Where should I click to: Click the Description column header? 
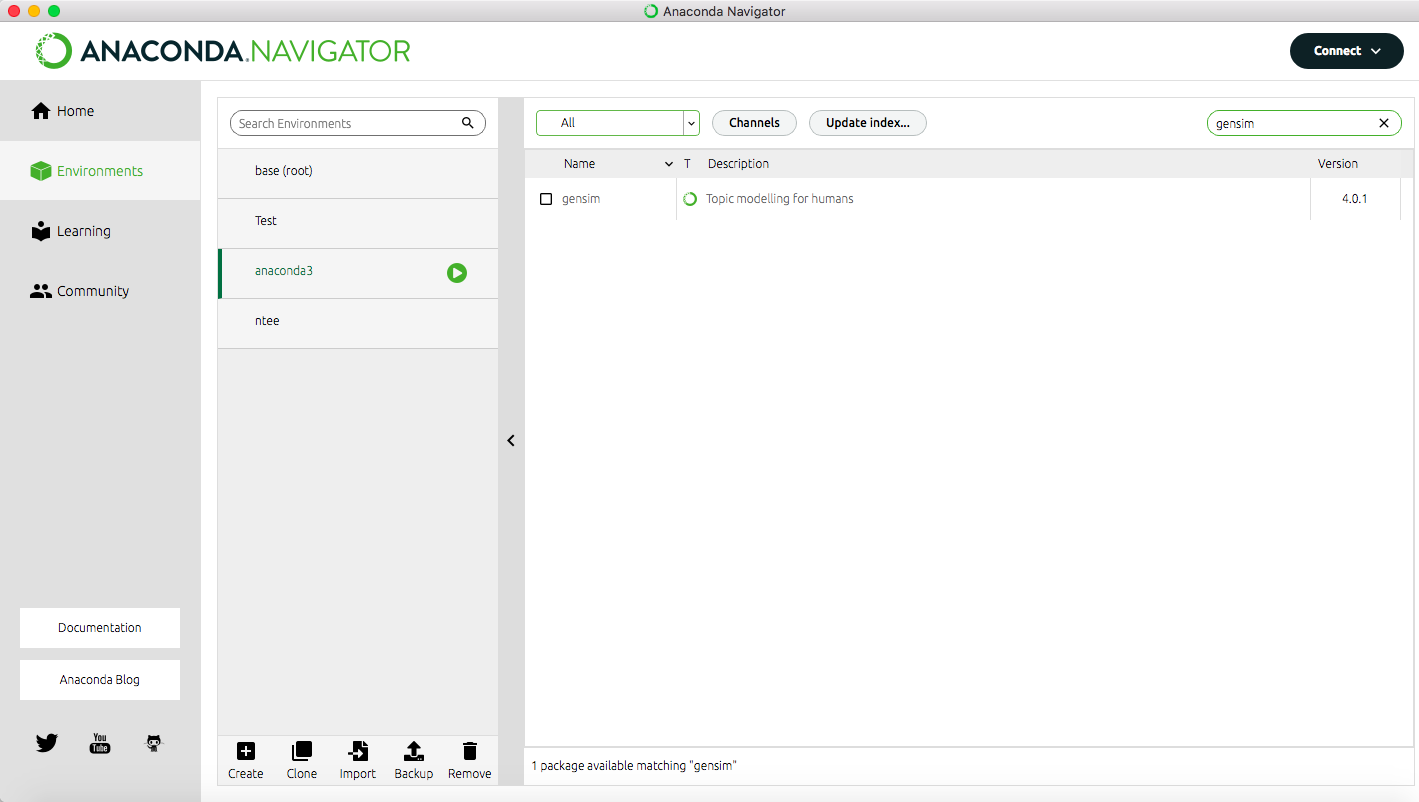click(738, 164)
